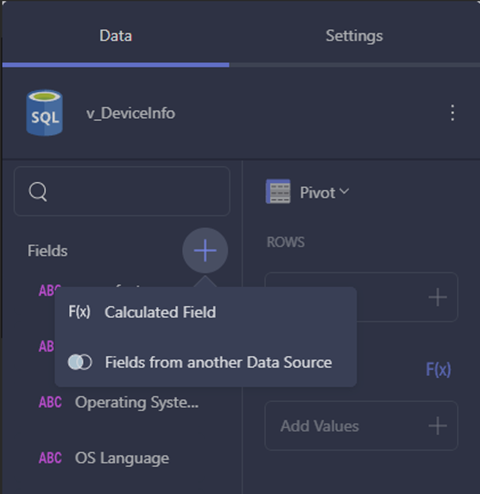Open the three-dot data source menu
This screenshot has width=480, height=494.
[x=452, y=113]
